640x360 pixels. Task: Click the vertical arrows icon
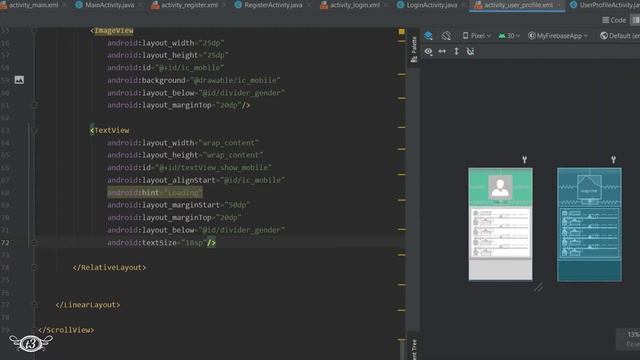pos(456,51)
